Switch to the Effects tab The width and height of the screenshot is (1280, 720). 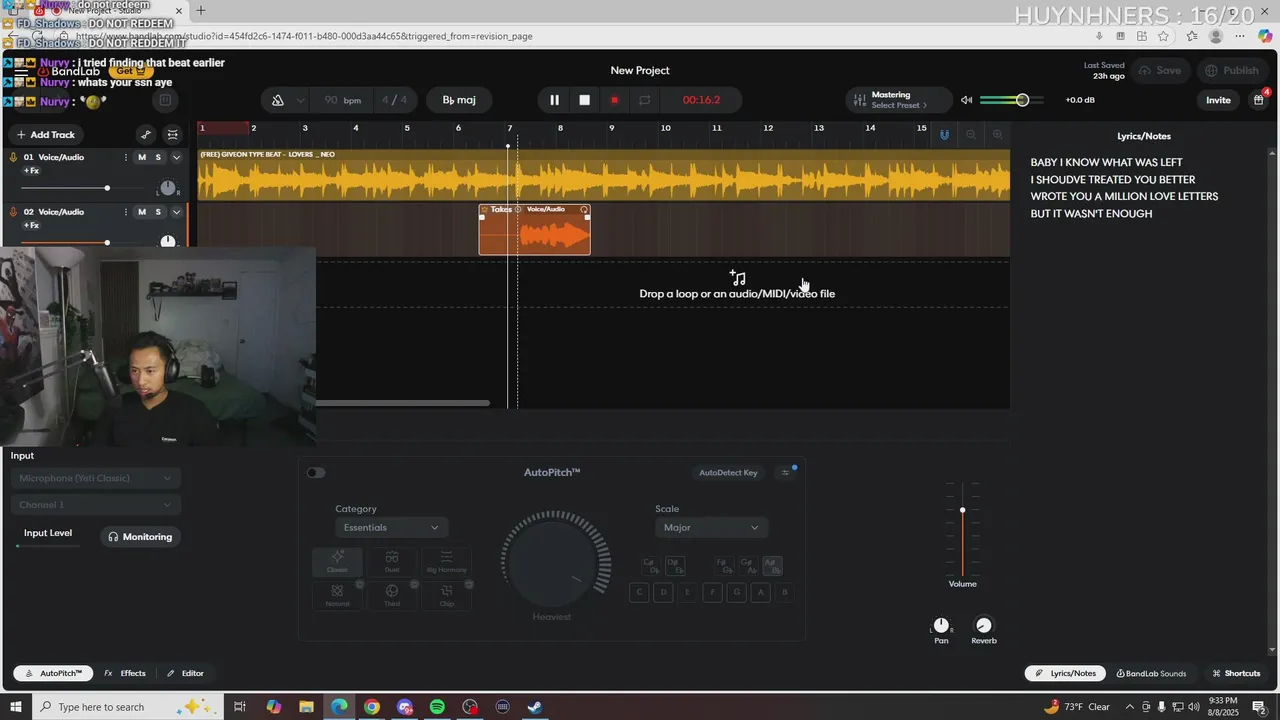(x=125, y=673)
